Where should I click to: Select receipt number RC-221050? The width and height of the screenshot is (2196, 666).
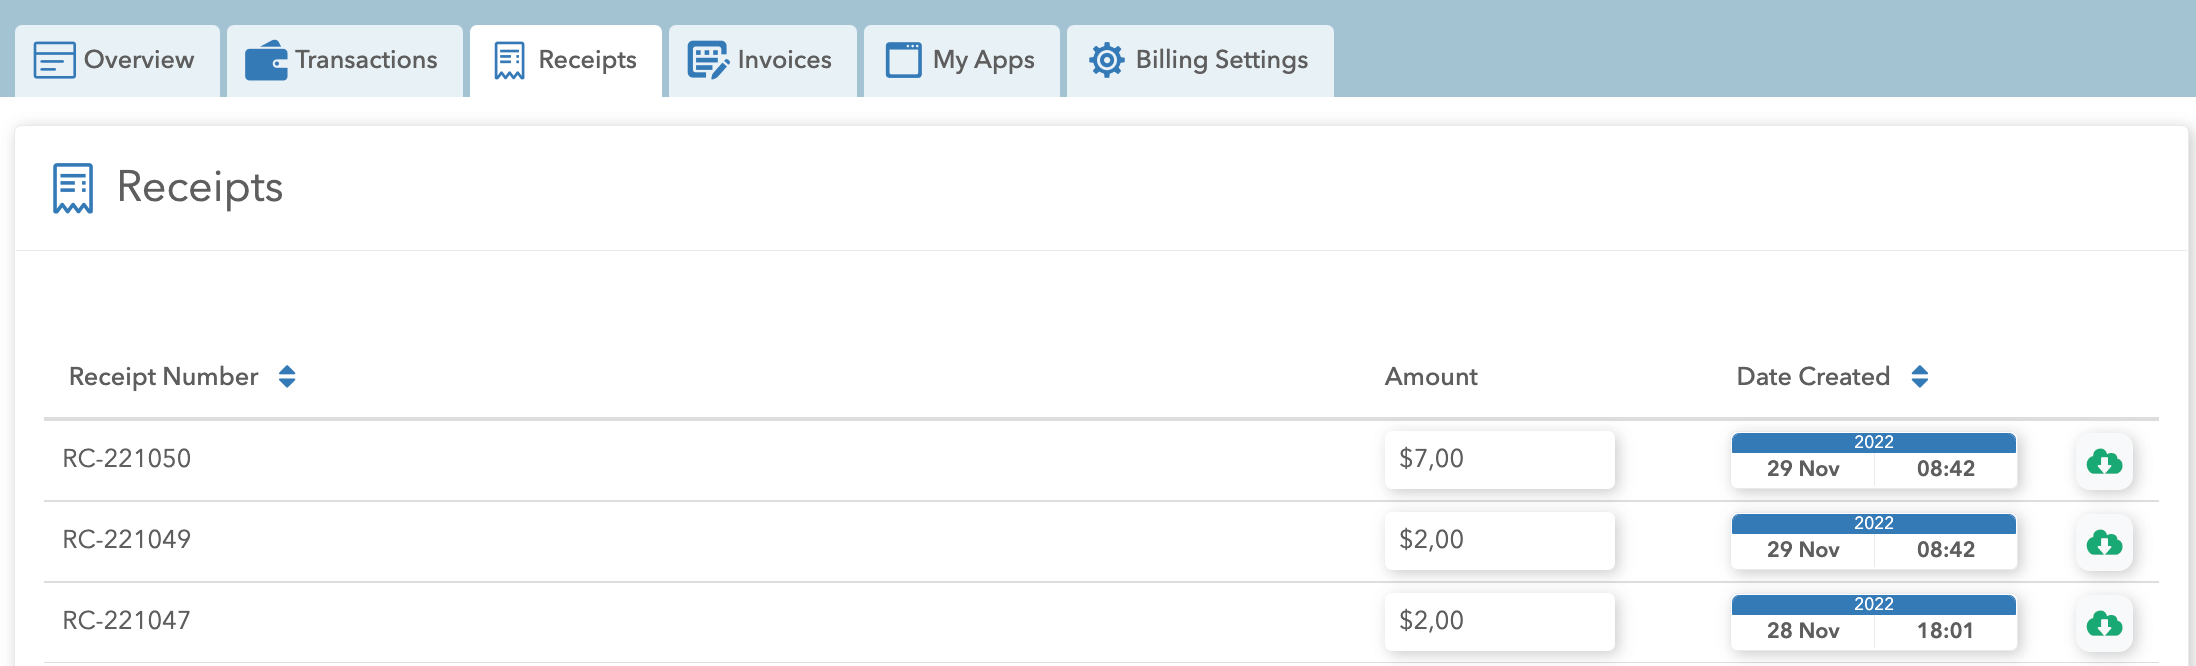coord(127,459)
